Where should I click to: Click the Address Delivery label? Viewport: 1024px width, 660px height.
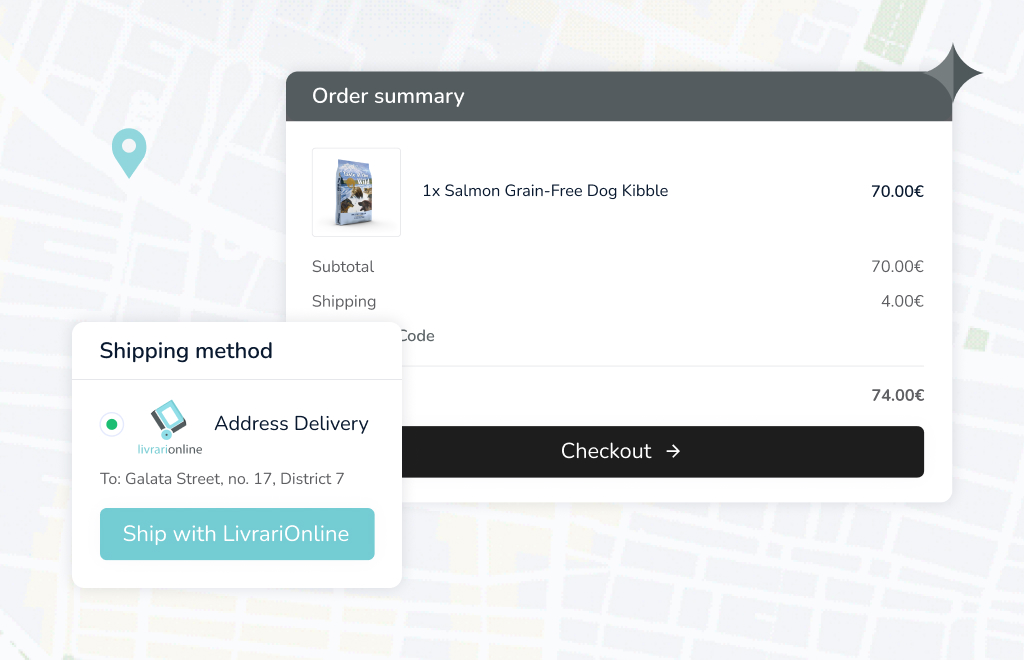click(x=291, y=424)
